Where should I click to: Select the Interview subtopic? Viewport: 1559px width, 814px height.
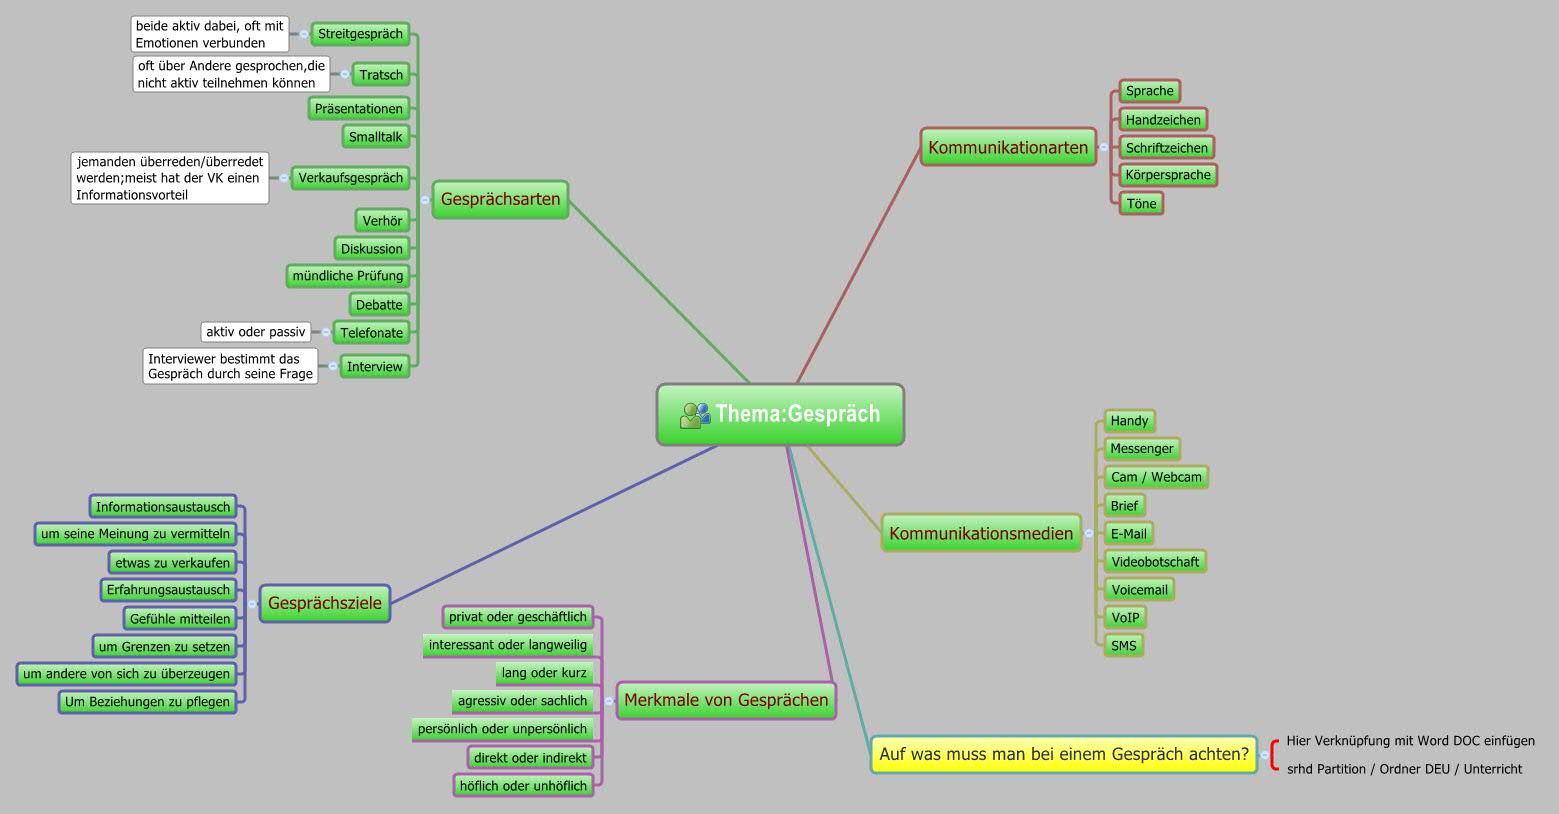374,366
